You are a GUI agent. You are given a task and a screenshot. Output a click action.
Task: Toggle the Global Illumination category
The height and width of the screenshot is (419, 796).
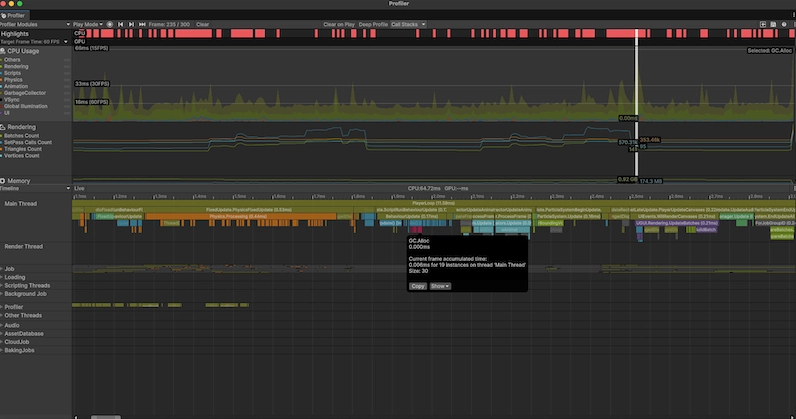pyautogui.click(x=2, y=106)
